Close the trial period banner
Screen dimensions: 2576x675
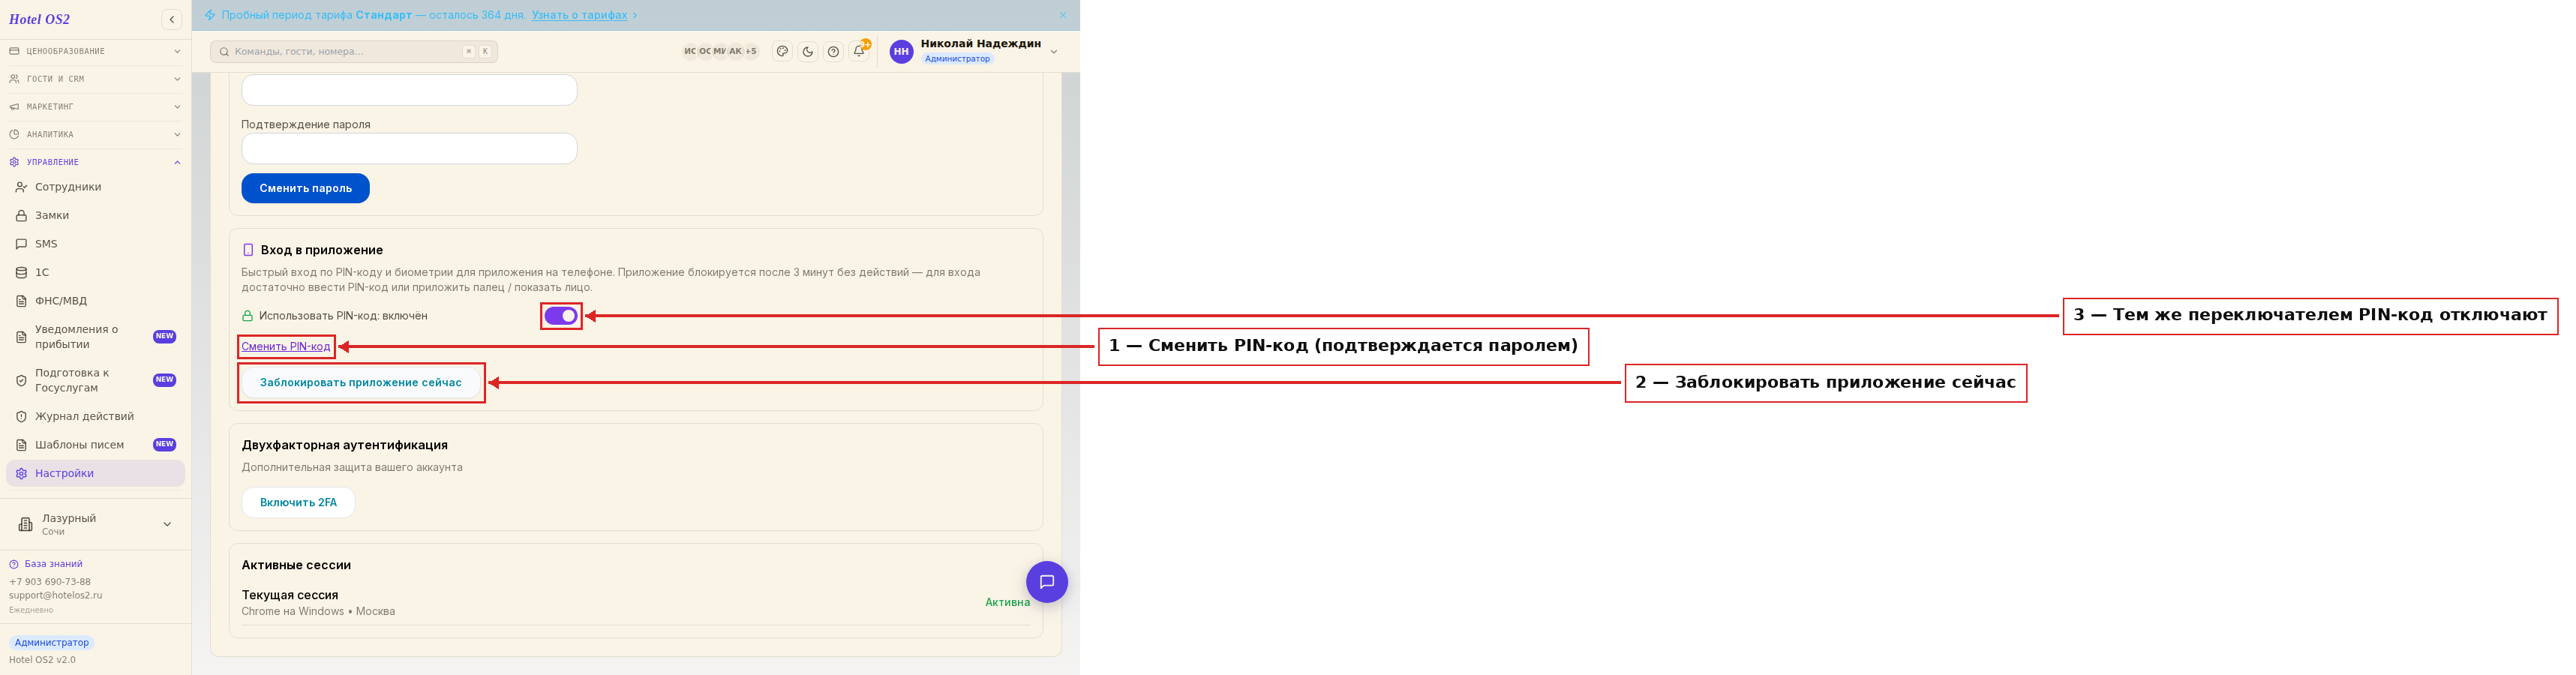coord(1063,15)
